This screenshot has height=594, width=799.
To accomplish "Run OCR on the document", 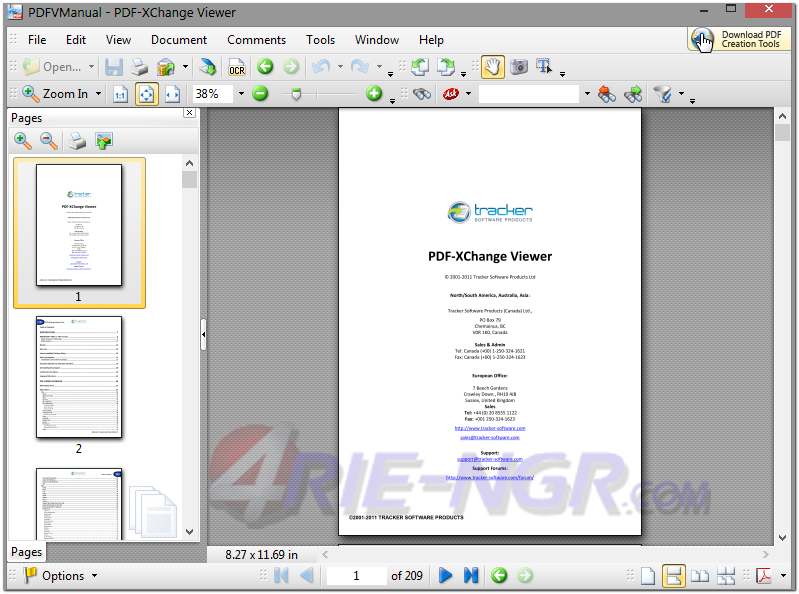I will [x=237, y=67].
